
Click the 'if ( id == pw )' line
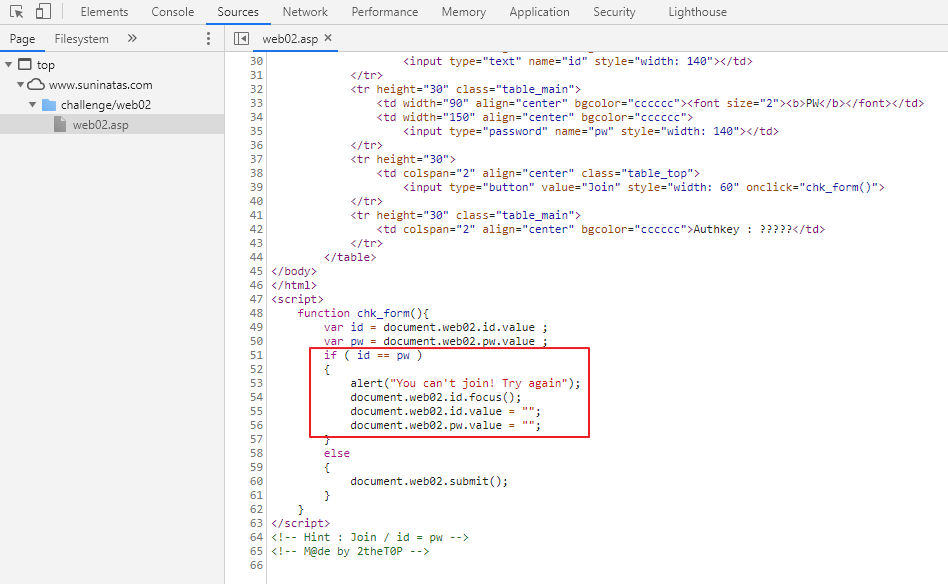372,355
